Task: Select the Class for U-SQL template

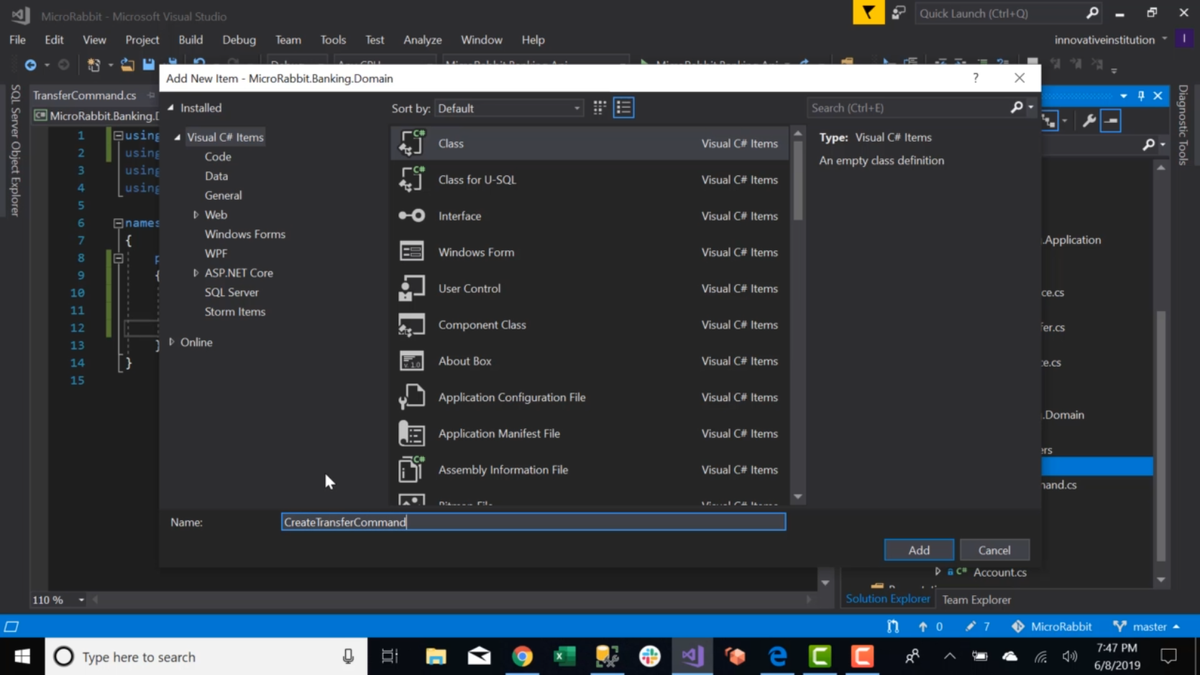Action: click(x=590, y=180)
